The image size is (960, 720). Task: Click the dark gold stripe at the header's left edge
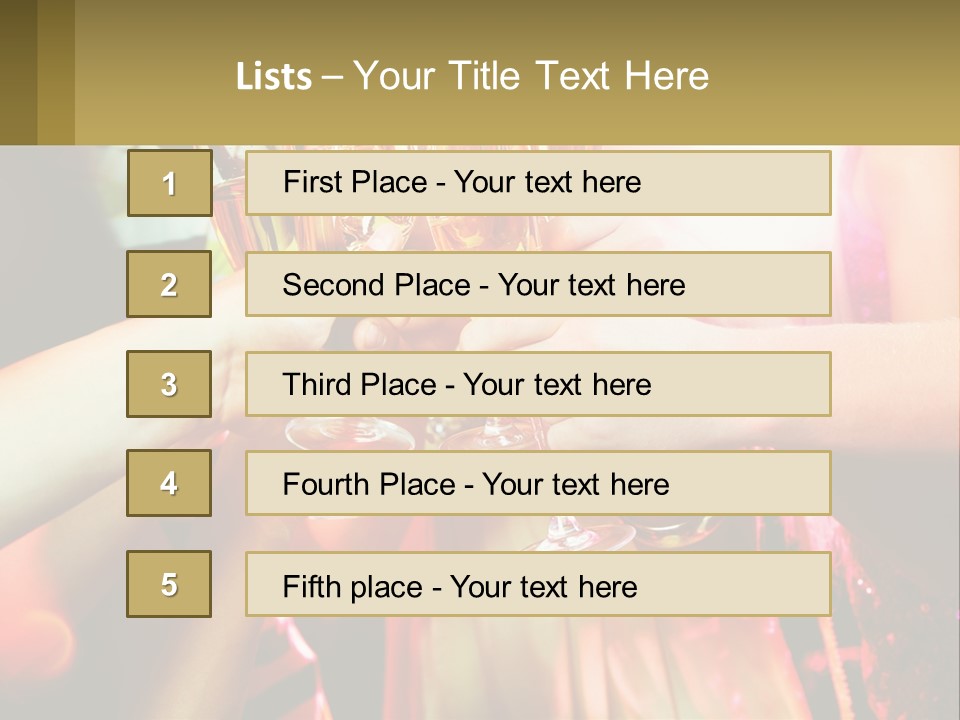tap(18, 72)
